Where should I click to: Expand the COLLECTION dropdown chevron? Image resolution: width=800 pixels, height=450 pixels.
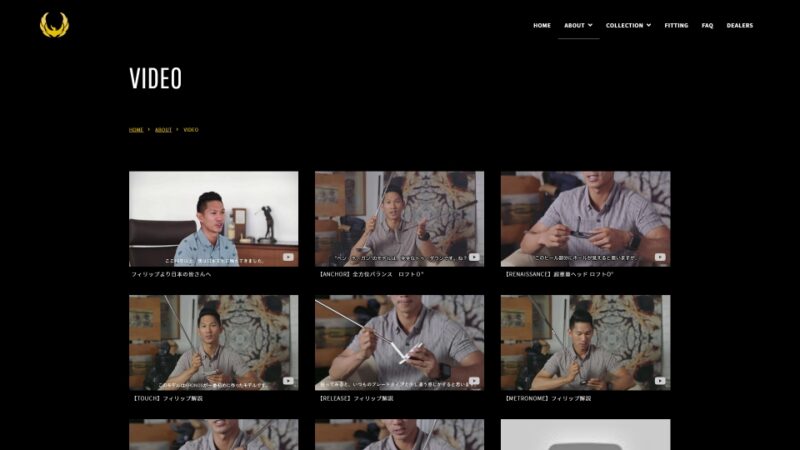[x=649, y=25]
